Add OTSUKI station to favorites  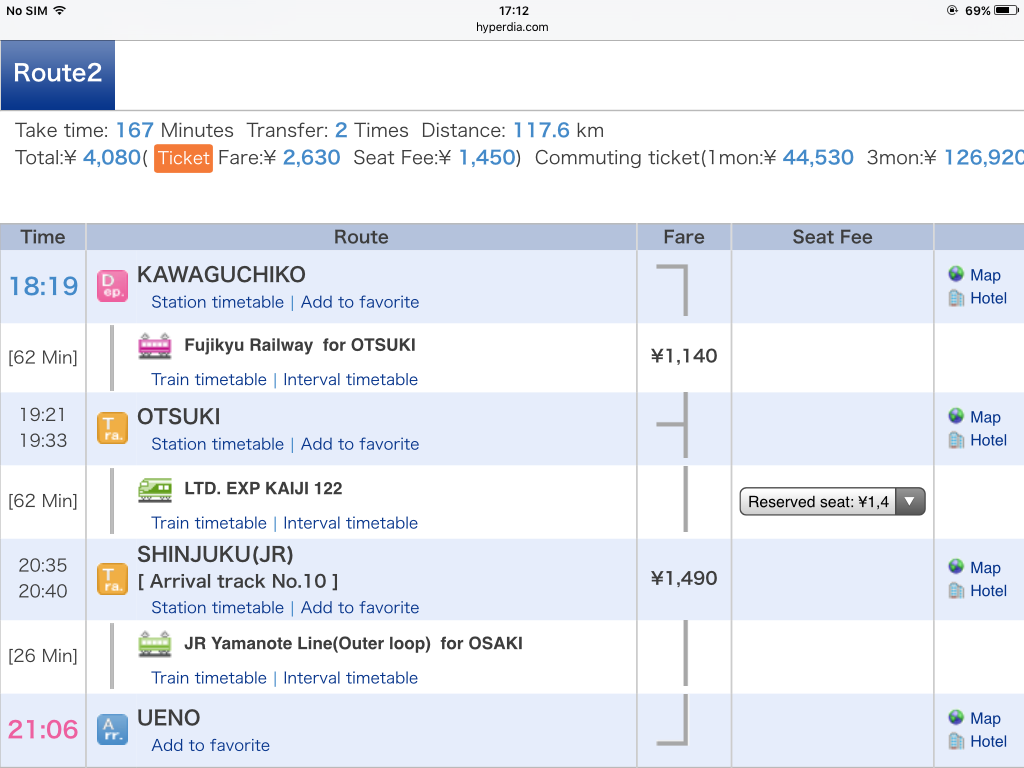point(360,444)
